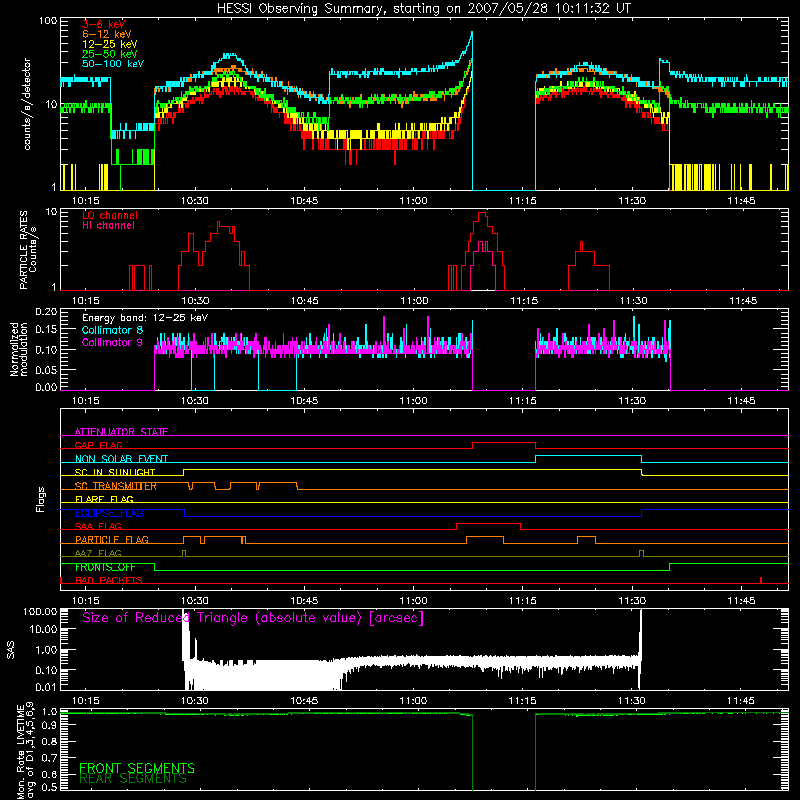Viewport: 800px width, 800px height.
Task: Click the LO channel particle peak near 11:09
Action: coord(482,213)
